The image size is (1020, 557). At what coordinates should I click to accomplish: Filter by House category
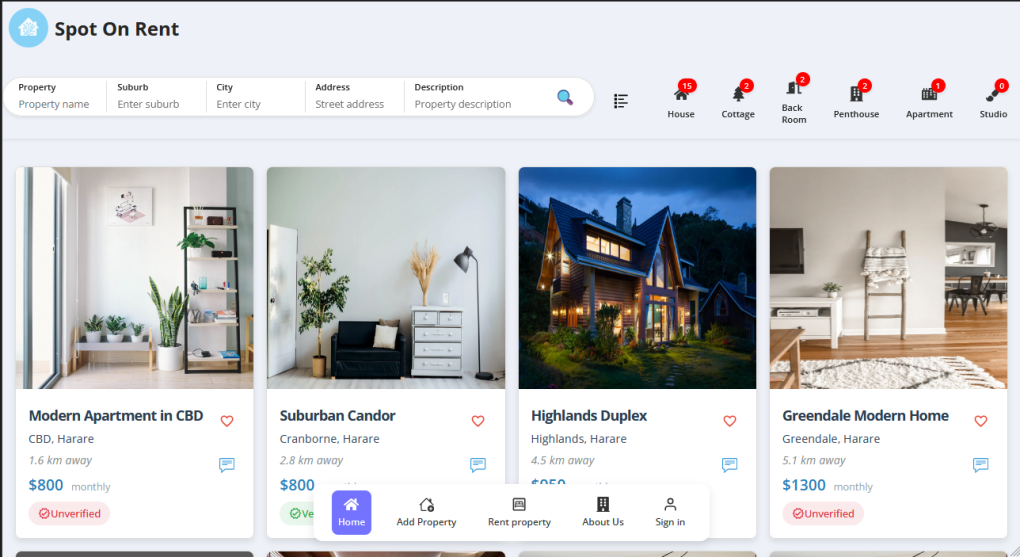click(680, 100)
